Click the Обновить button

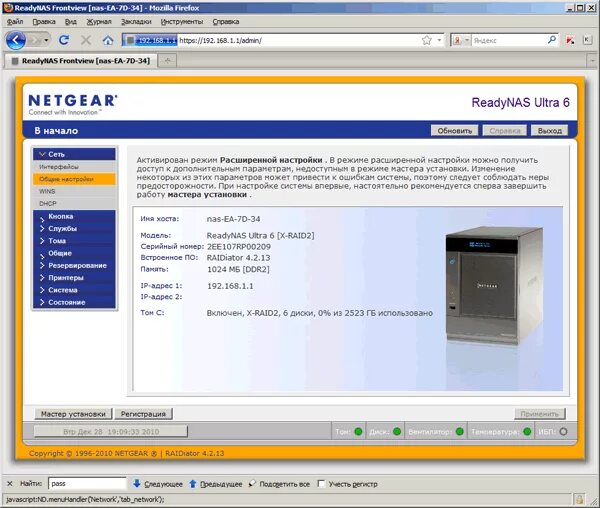(x=455, y=131)
